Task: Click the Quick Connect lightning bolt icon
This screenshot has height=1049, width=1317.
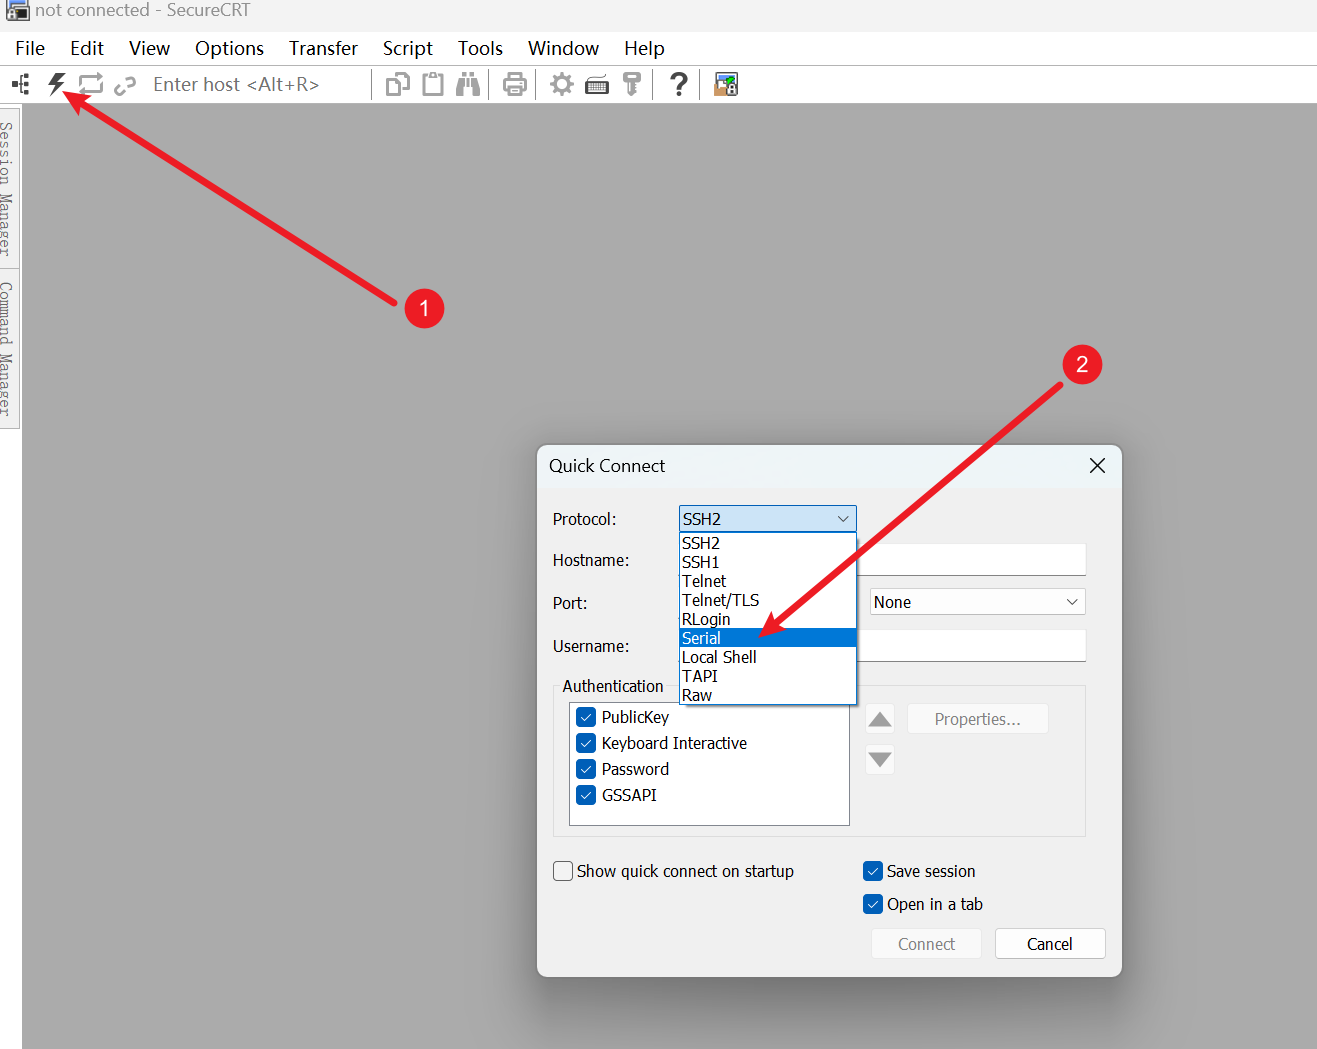Action: coord(57,85)
